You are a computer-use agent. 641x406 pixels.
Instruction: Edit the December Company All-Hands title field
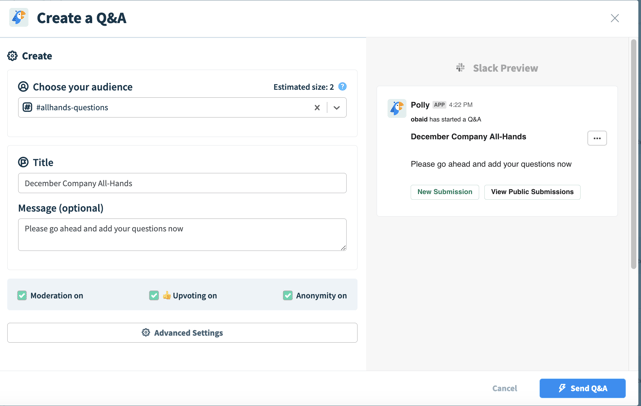182,183
